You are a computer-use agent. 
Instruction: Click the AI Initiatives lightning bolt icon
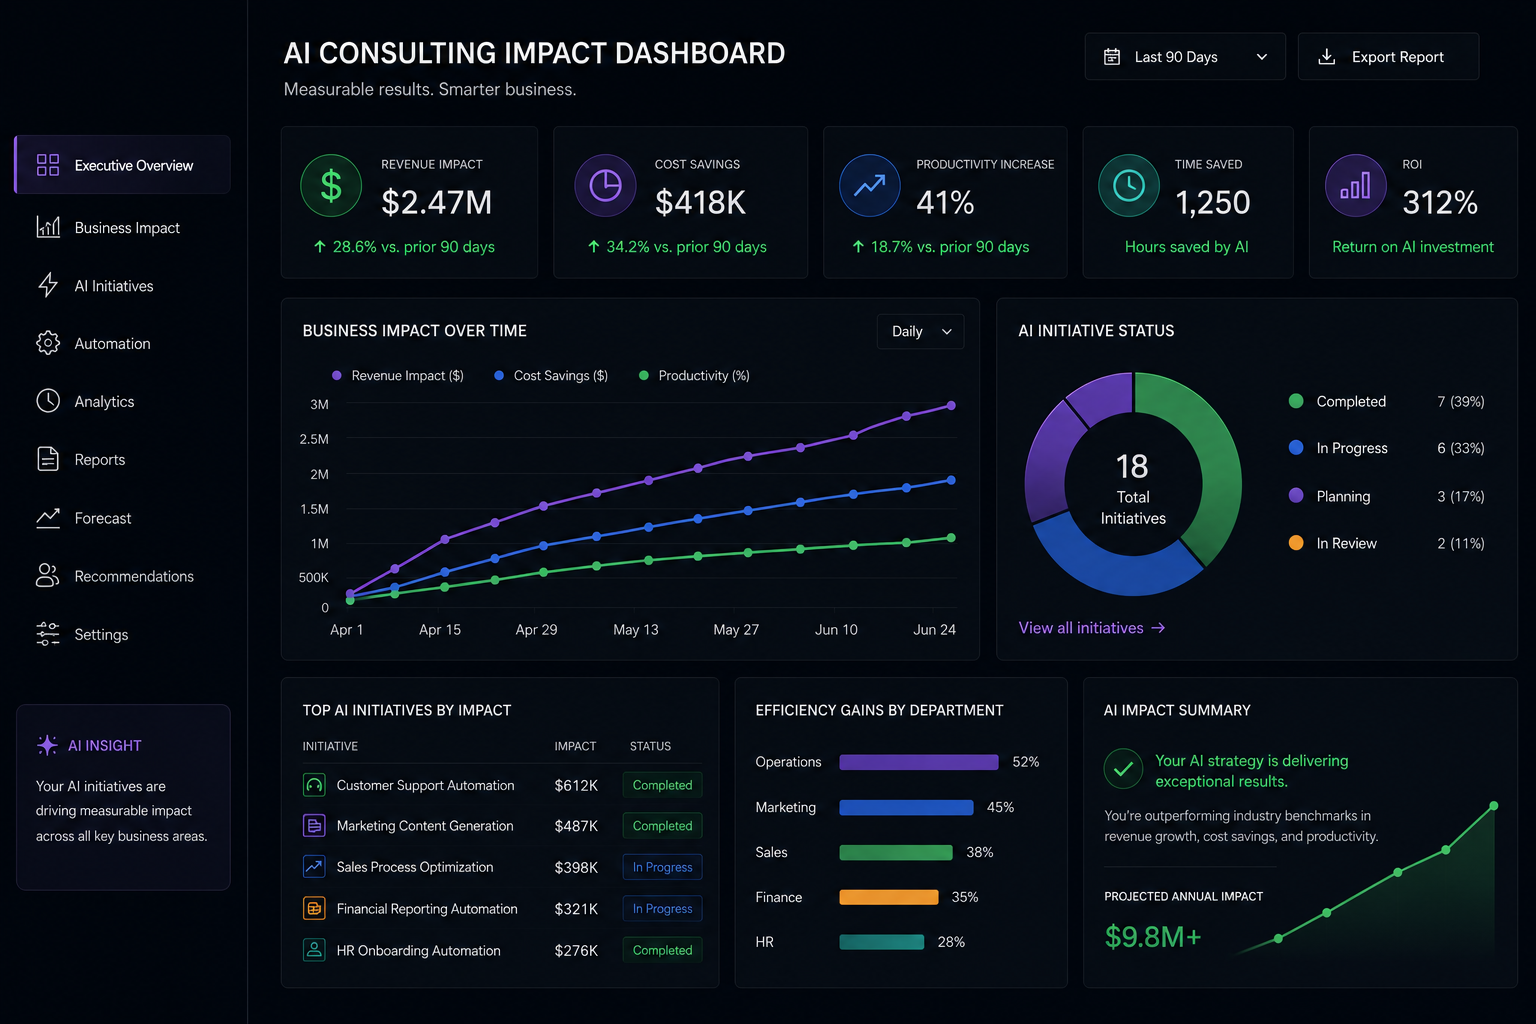48,285
